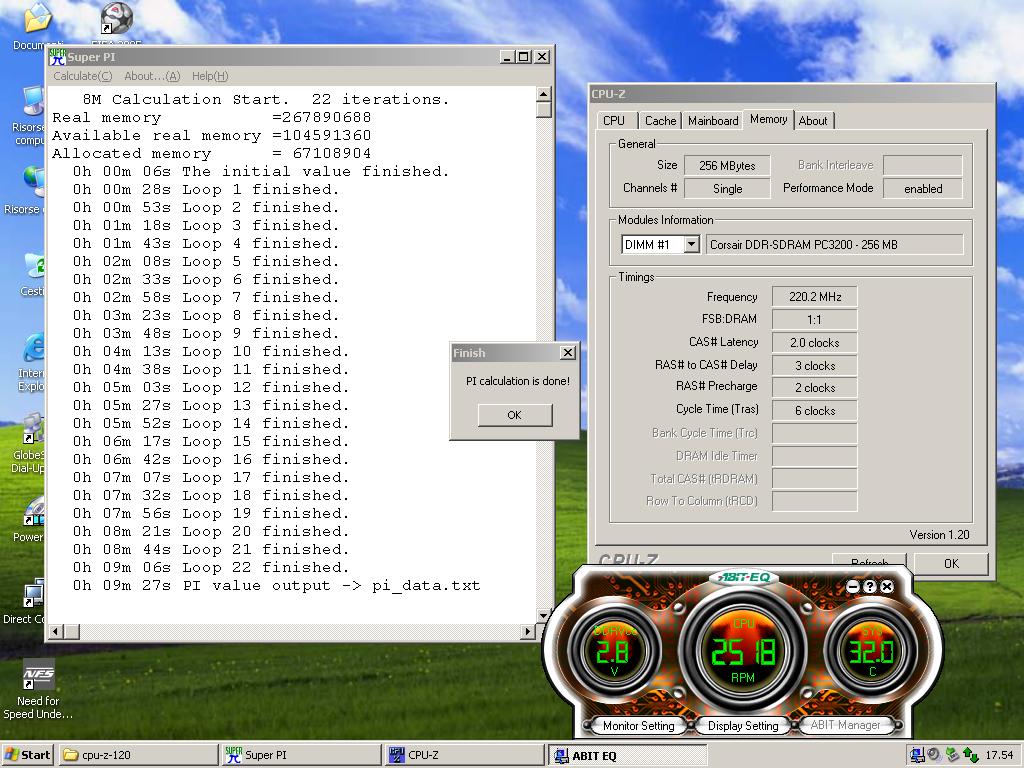This screenshot has height=768, width=1024.
Task: Click the SYS temperature gauge in ABIT EQ
Action: [872, 651]
